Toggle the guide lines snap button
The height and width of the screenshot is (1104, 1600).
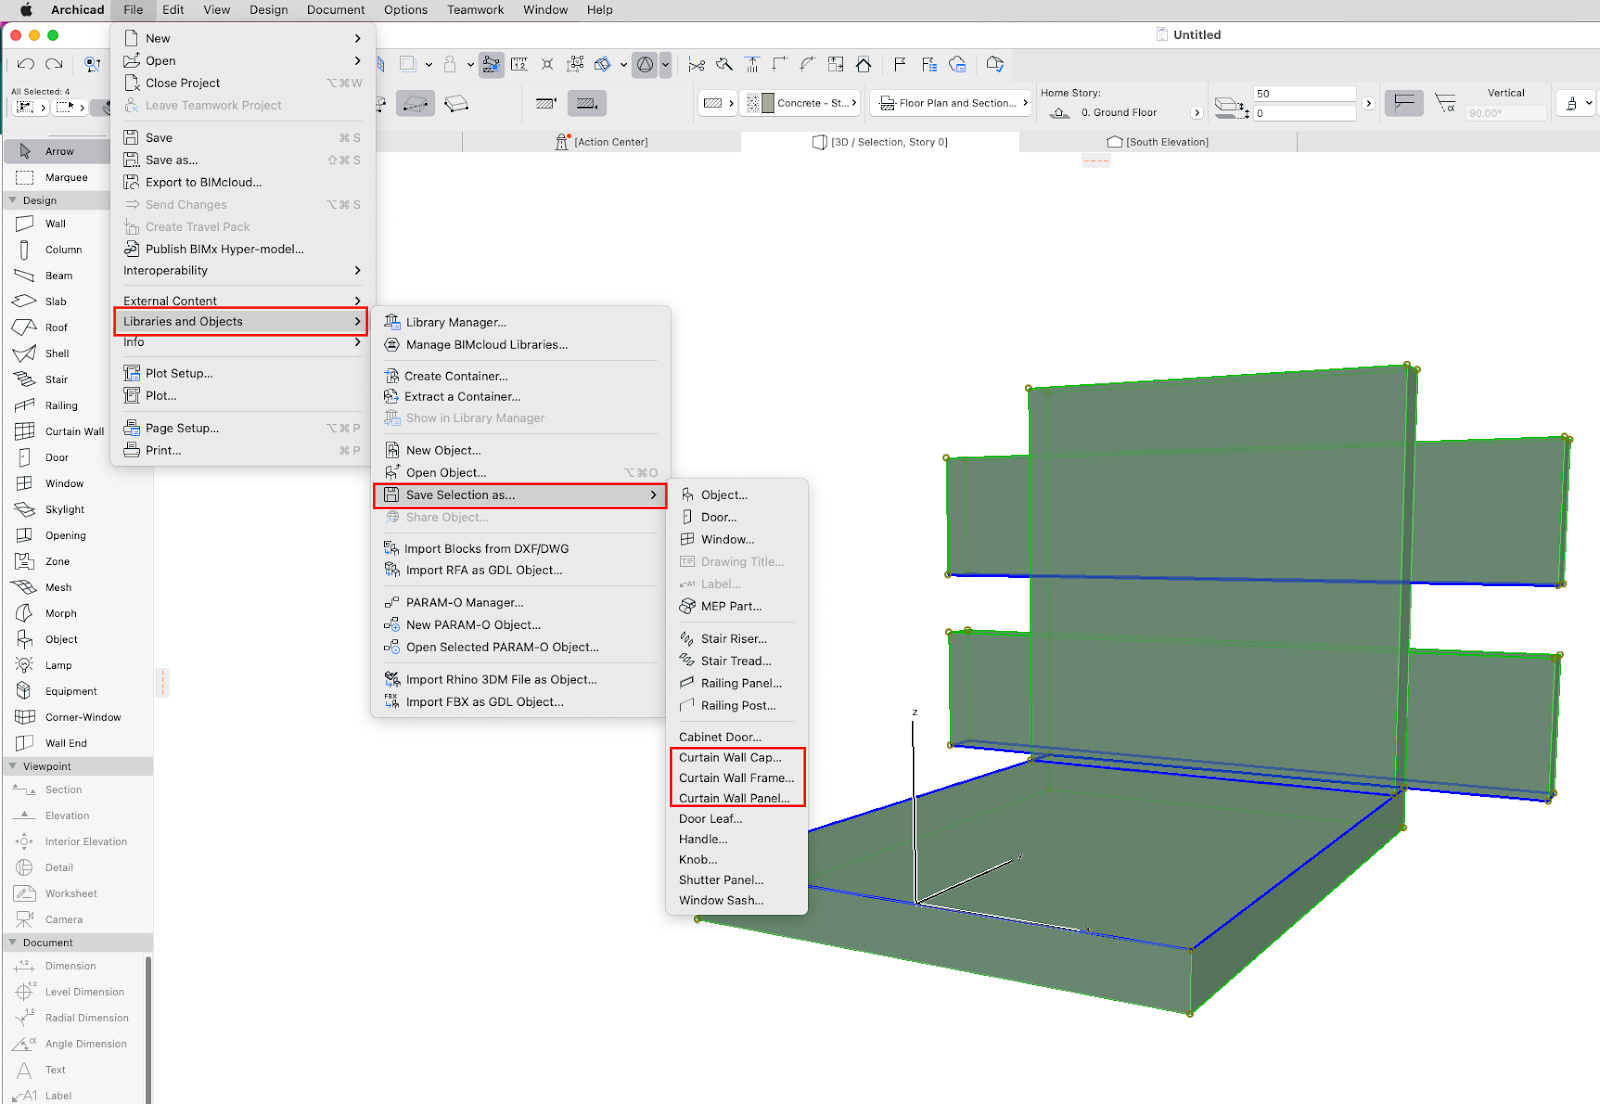pyautogui.click(x=491, y=64)
